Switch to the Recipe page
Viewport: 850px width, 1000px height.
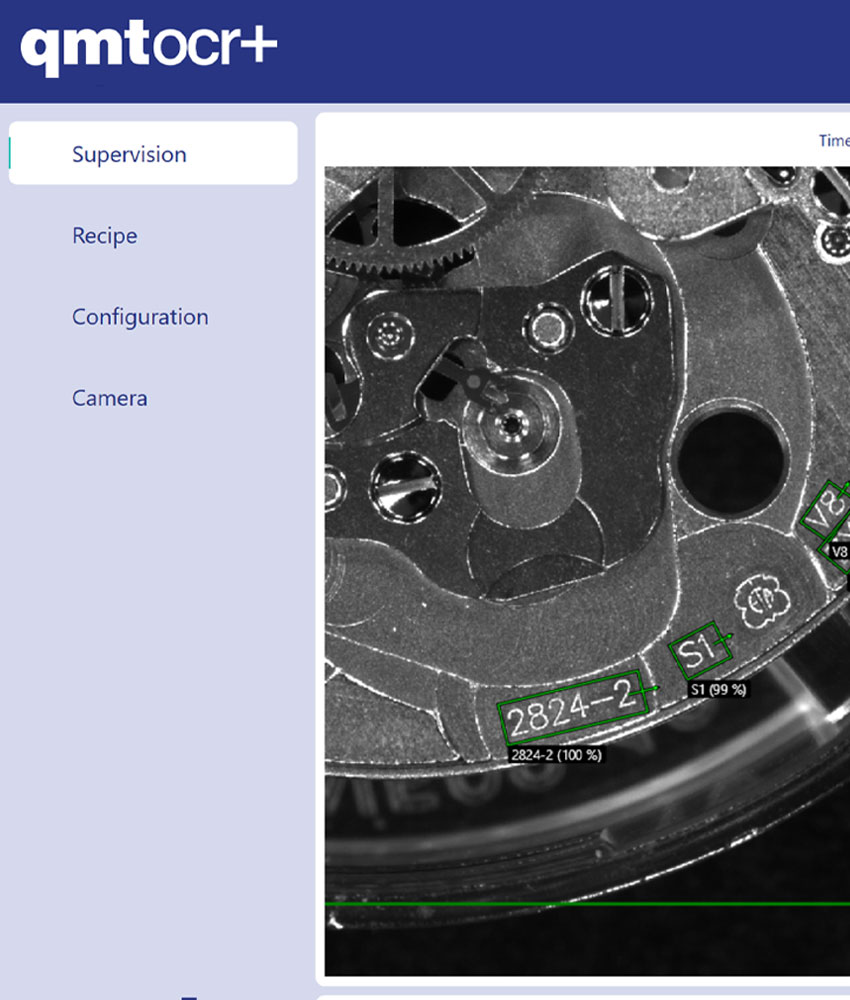coord(105,236)
